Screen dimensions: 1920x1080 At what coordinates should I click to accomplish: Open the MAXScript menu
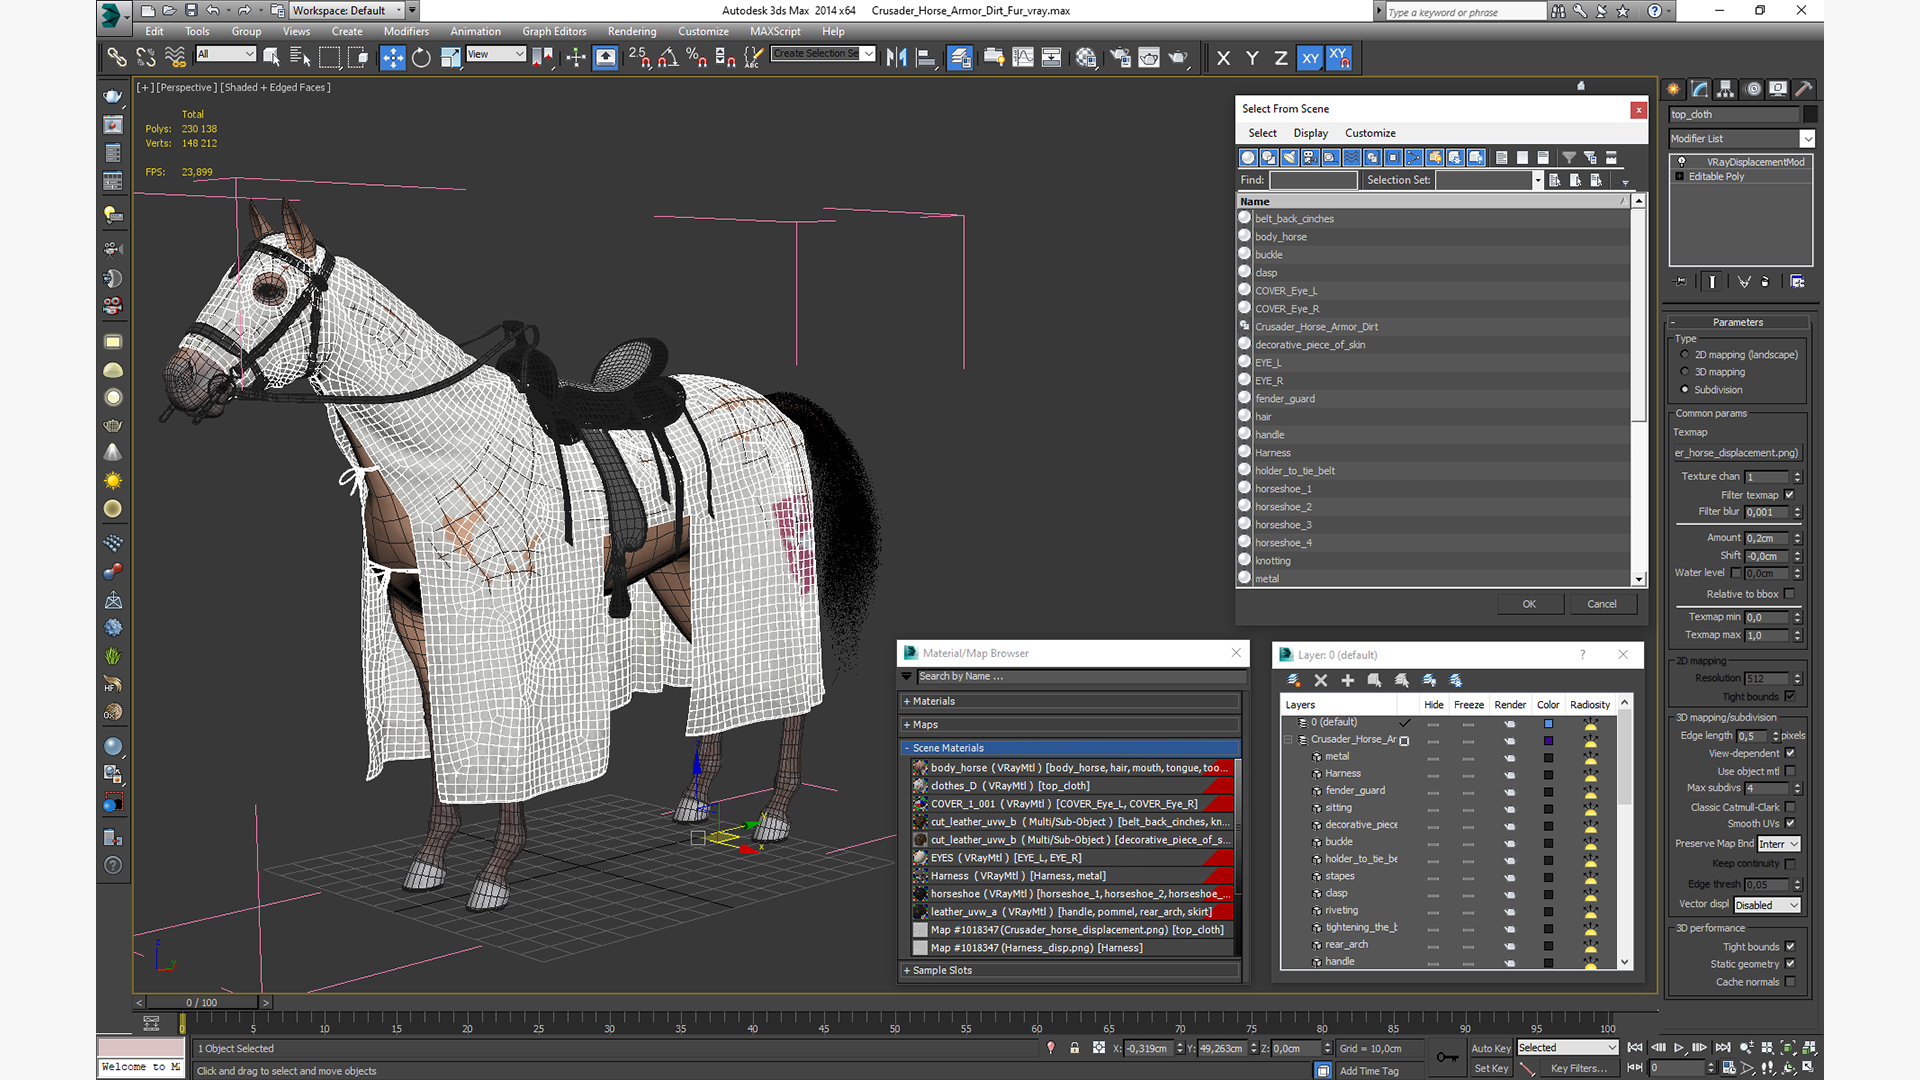775,31
